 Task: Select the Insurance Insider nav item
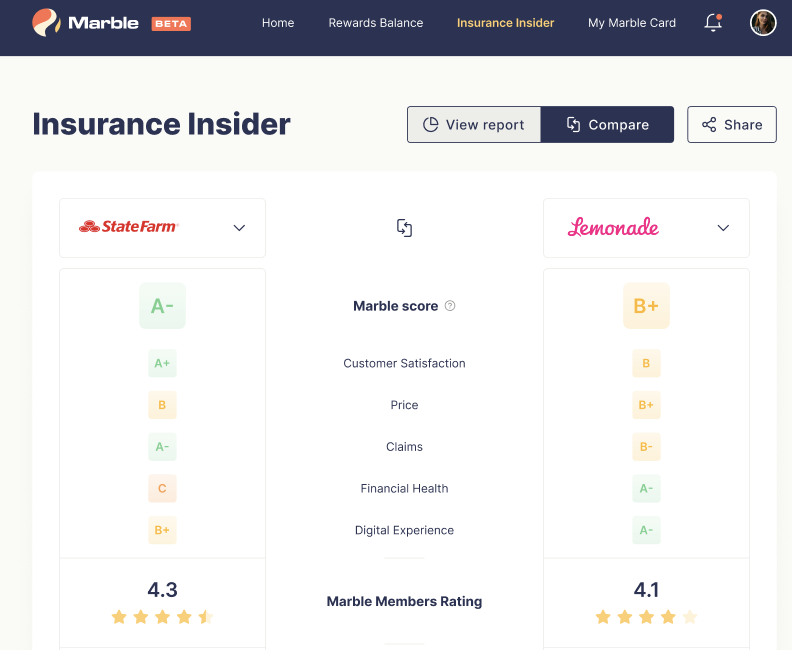pos(505,23)
